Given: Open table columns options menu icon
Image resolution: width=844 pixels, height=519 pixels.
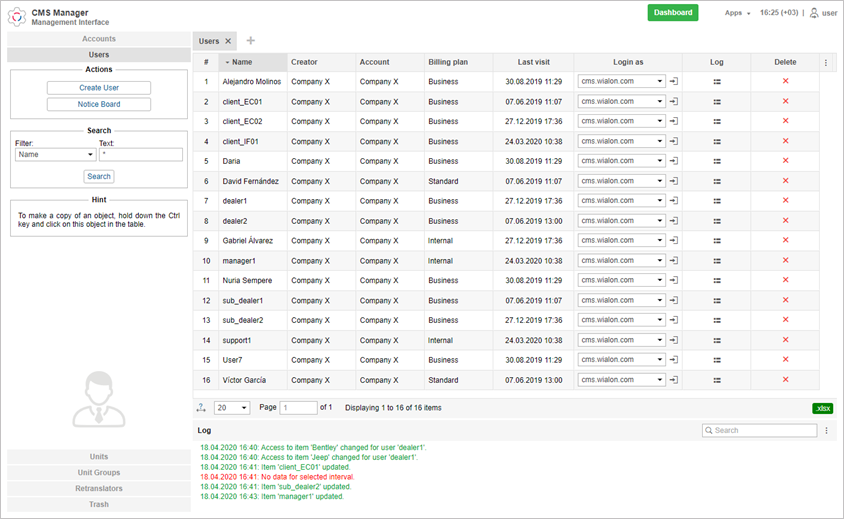Looking at the screenshot, I should [826, 62].
